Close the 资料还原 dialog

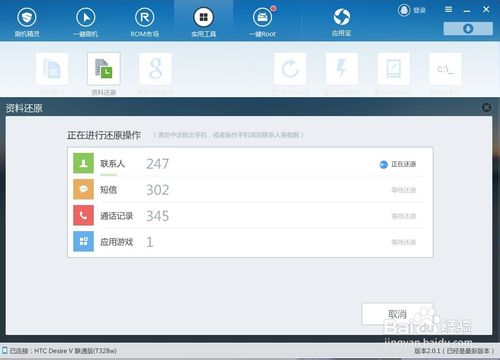click(x=486, y=107)
